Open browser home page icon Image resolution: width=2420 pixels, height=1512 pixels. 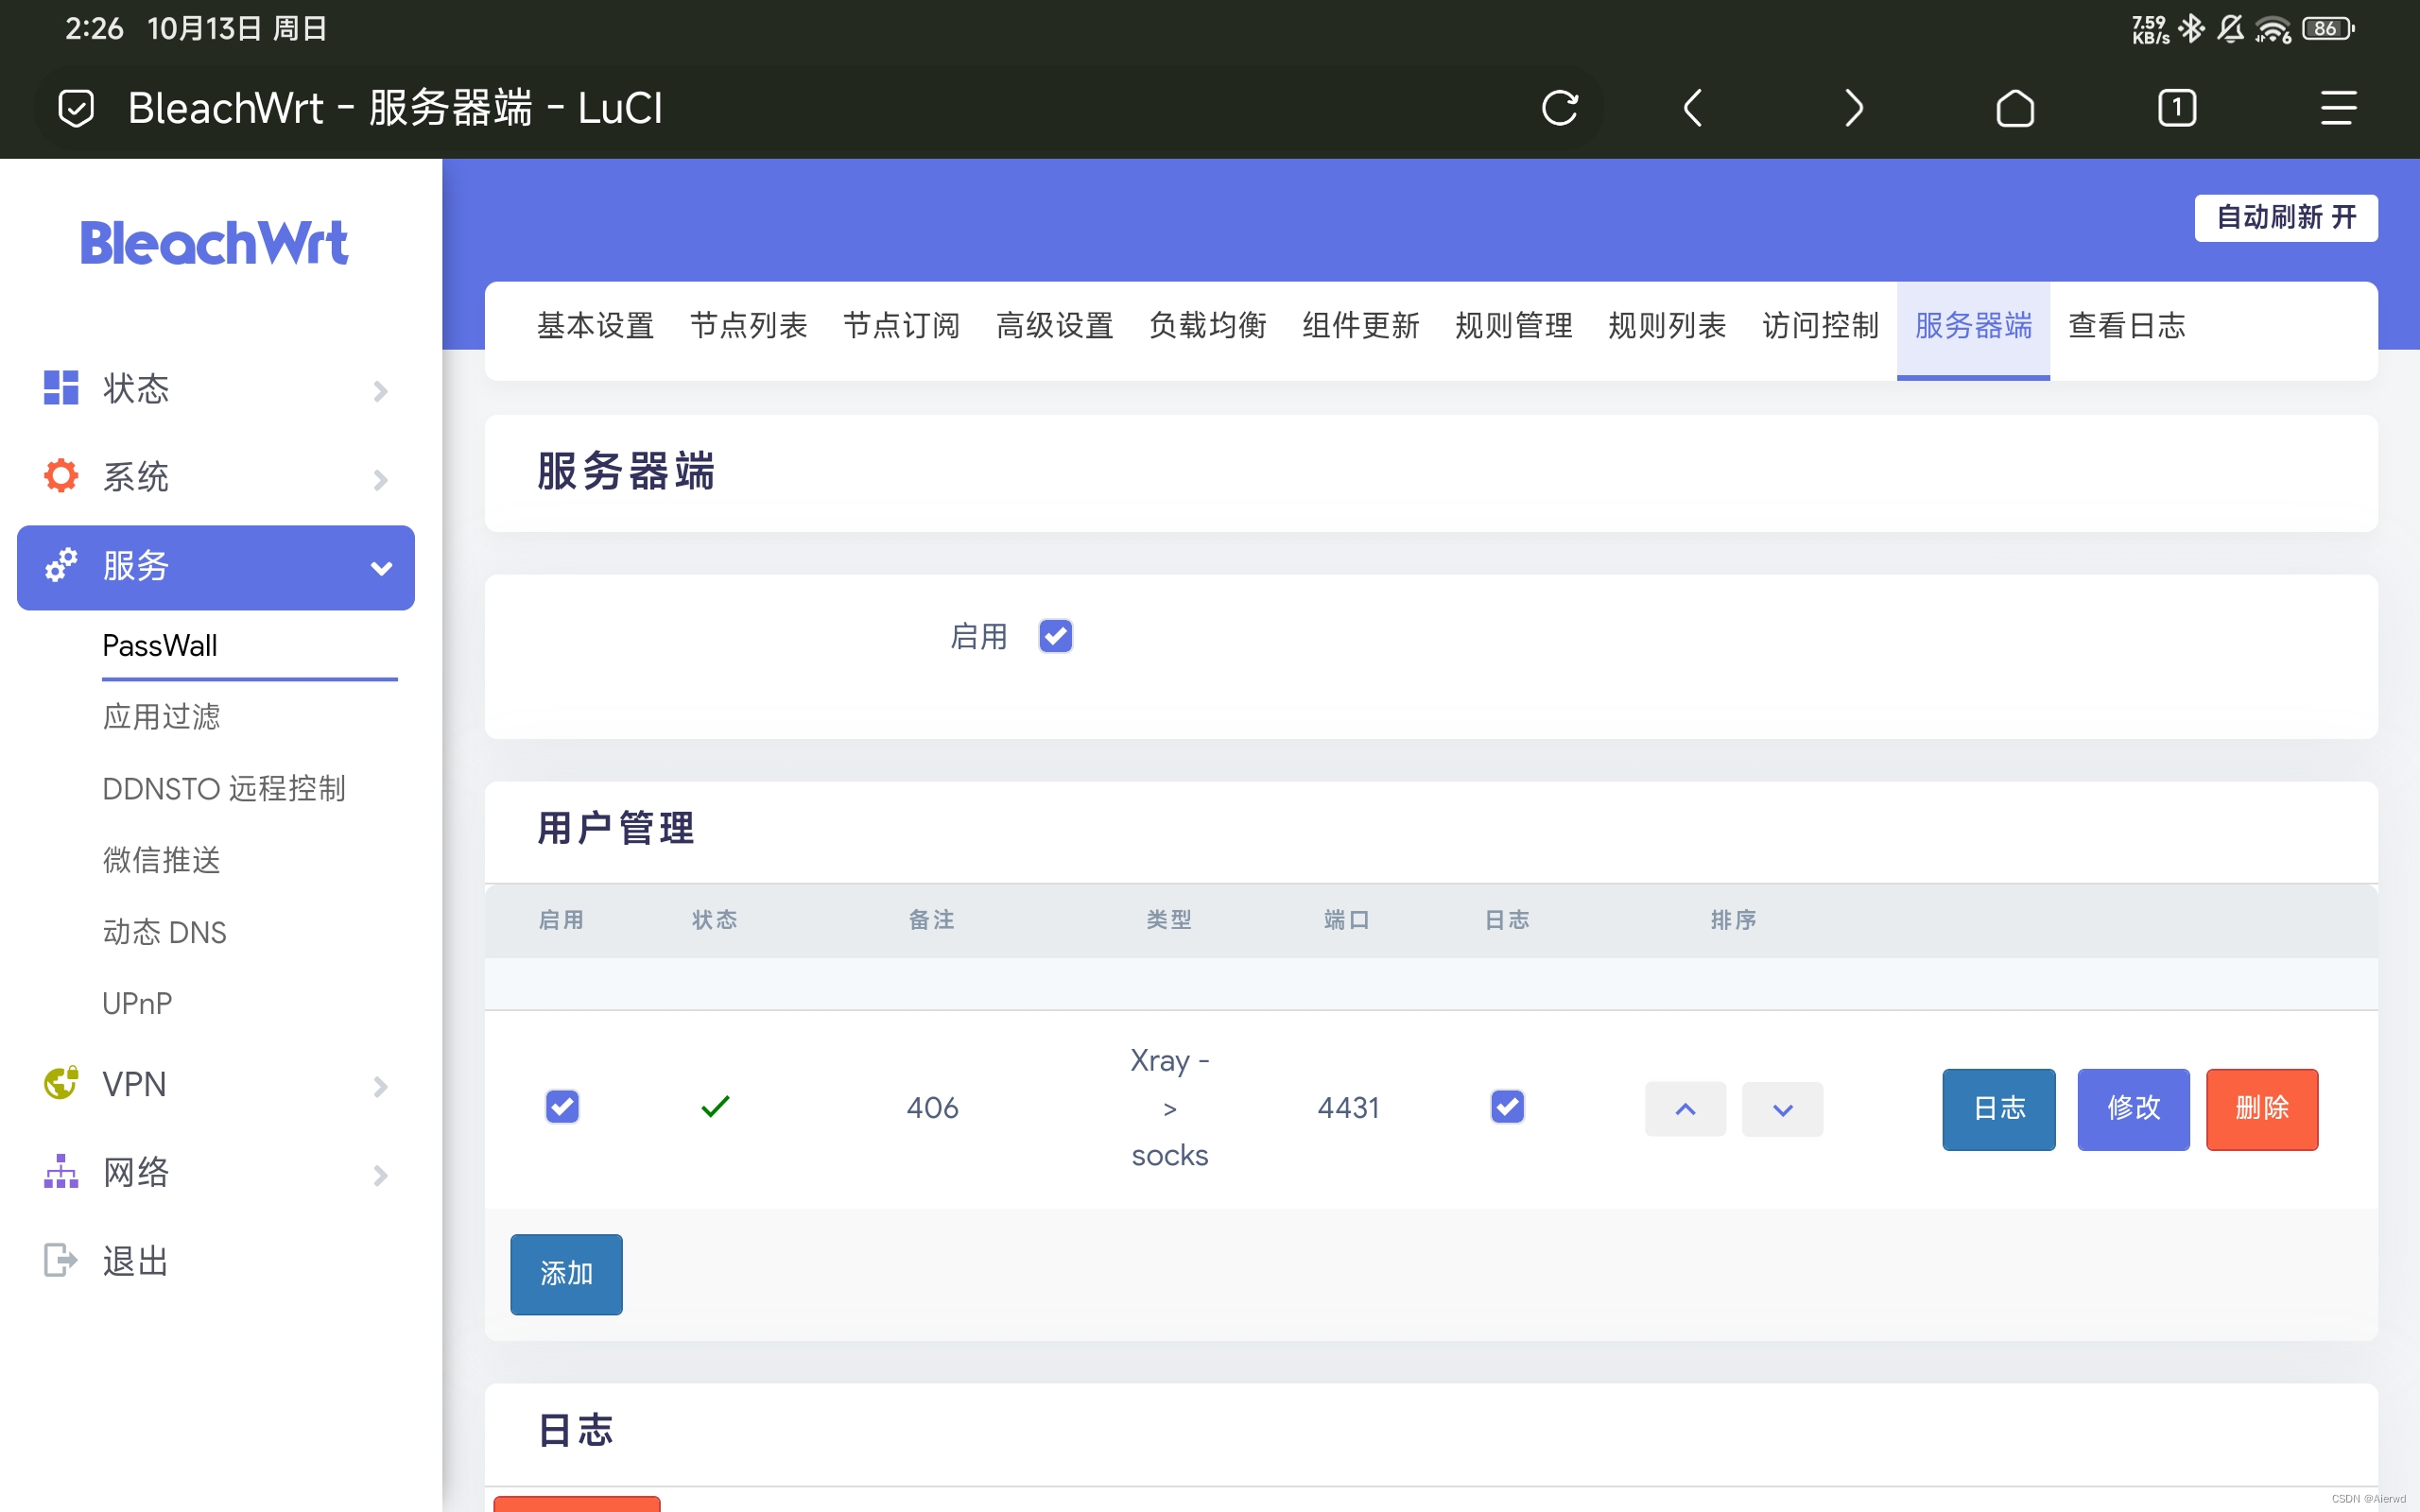[2014, 108]
